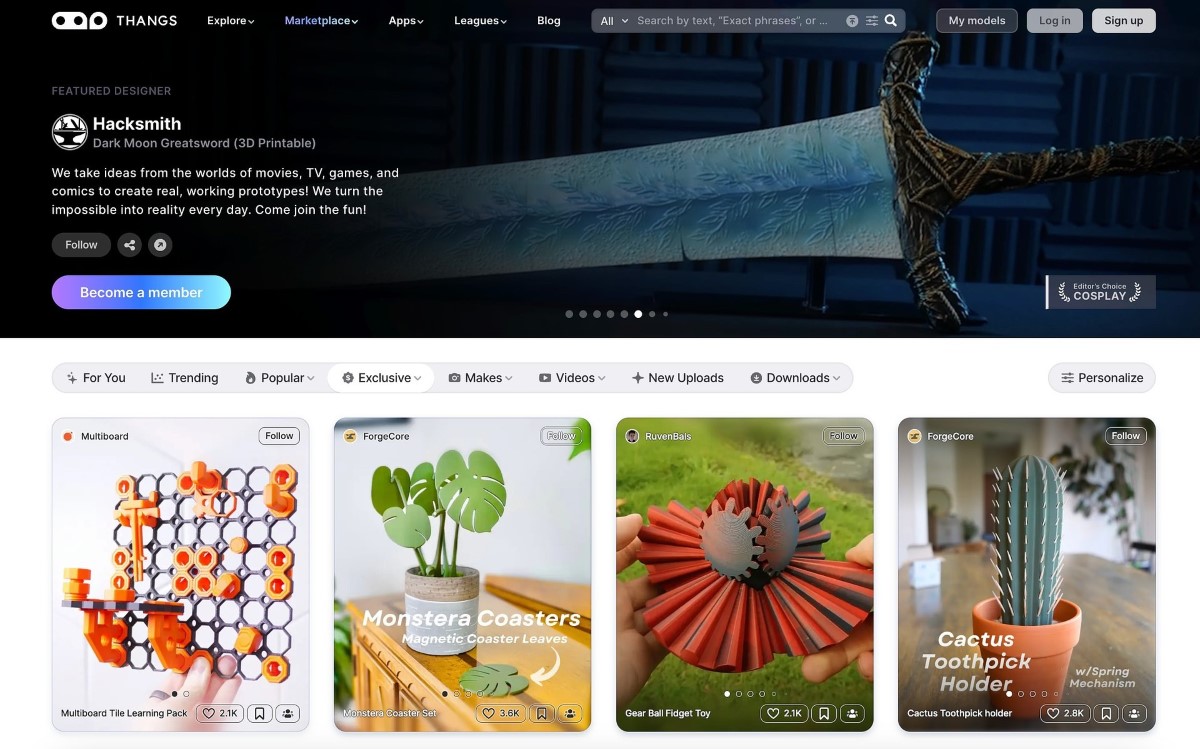The width and height of the screenshot is (1200, 749).
Task: Select the New Uploads tab
Action: 677,378
